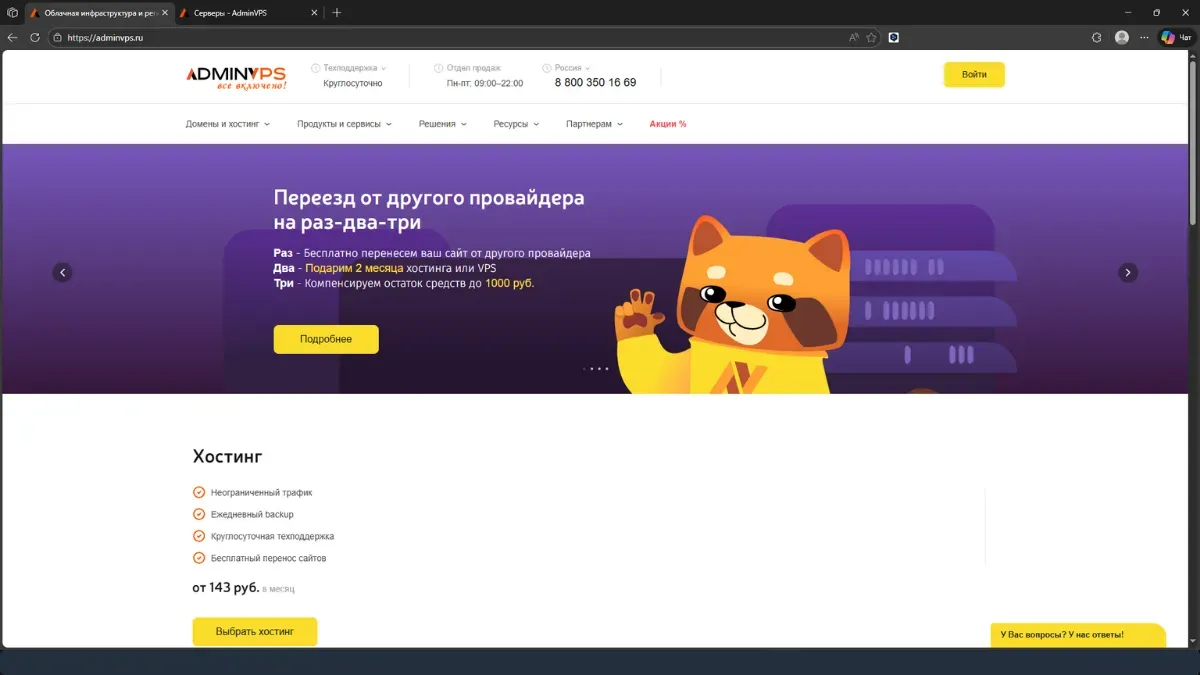Add page to favorites star icon

coord(871,37)
